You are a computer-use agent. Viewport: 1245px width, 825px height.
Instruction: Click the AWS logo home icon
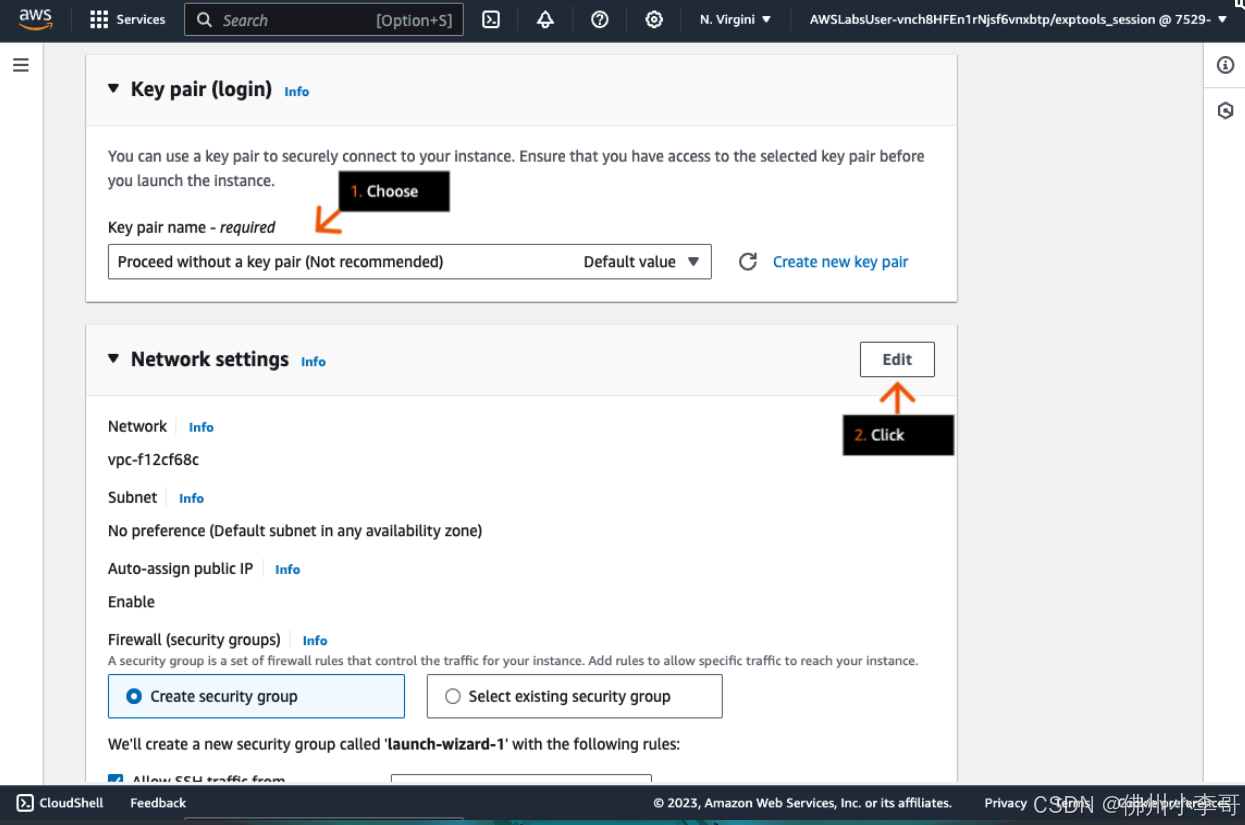pos(35,19)
